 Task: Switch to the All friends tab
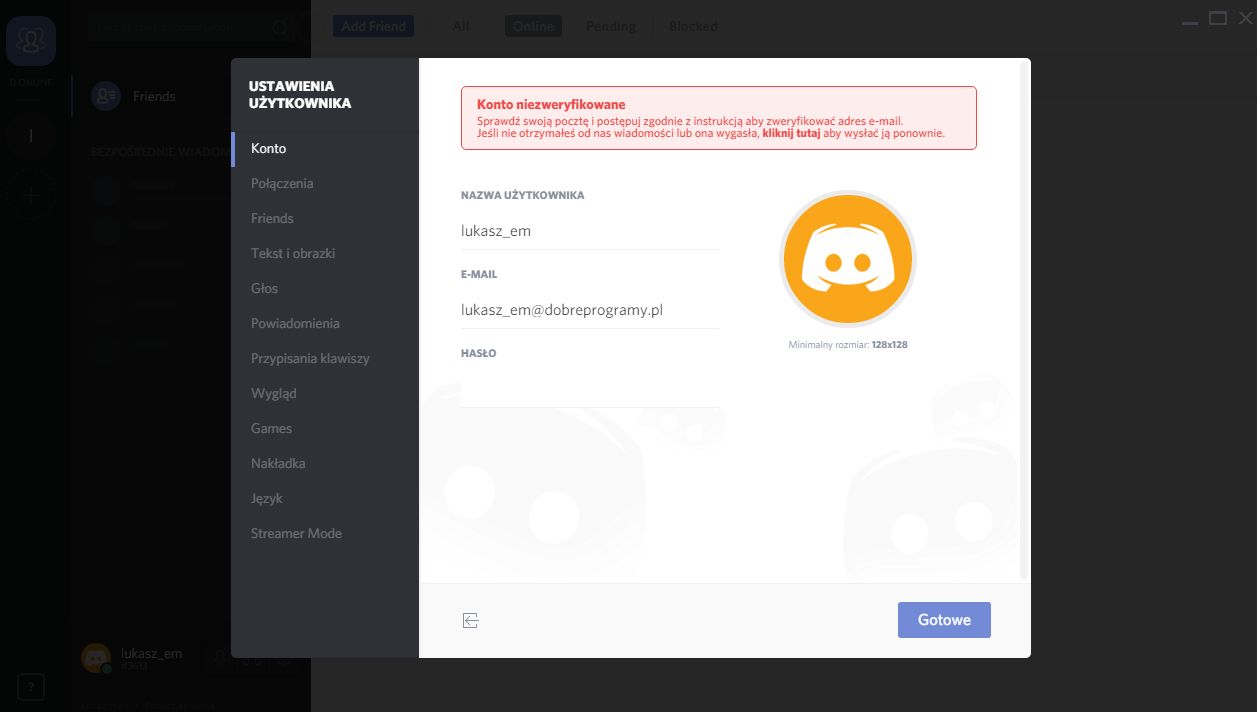coord(461,26)
